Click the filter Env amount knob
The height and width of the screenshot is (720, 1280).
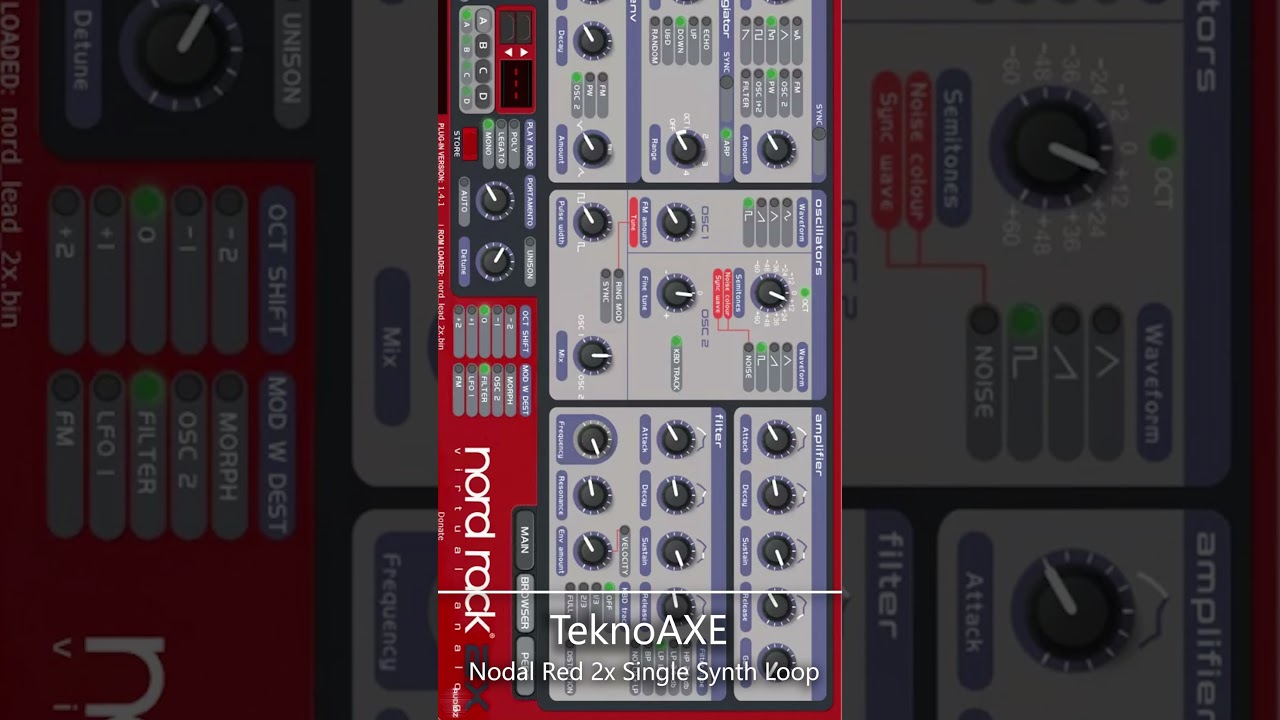click(x=592, y=549)
